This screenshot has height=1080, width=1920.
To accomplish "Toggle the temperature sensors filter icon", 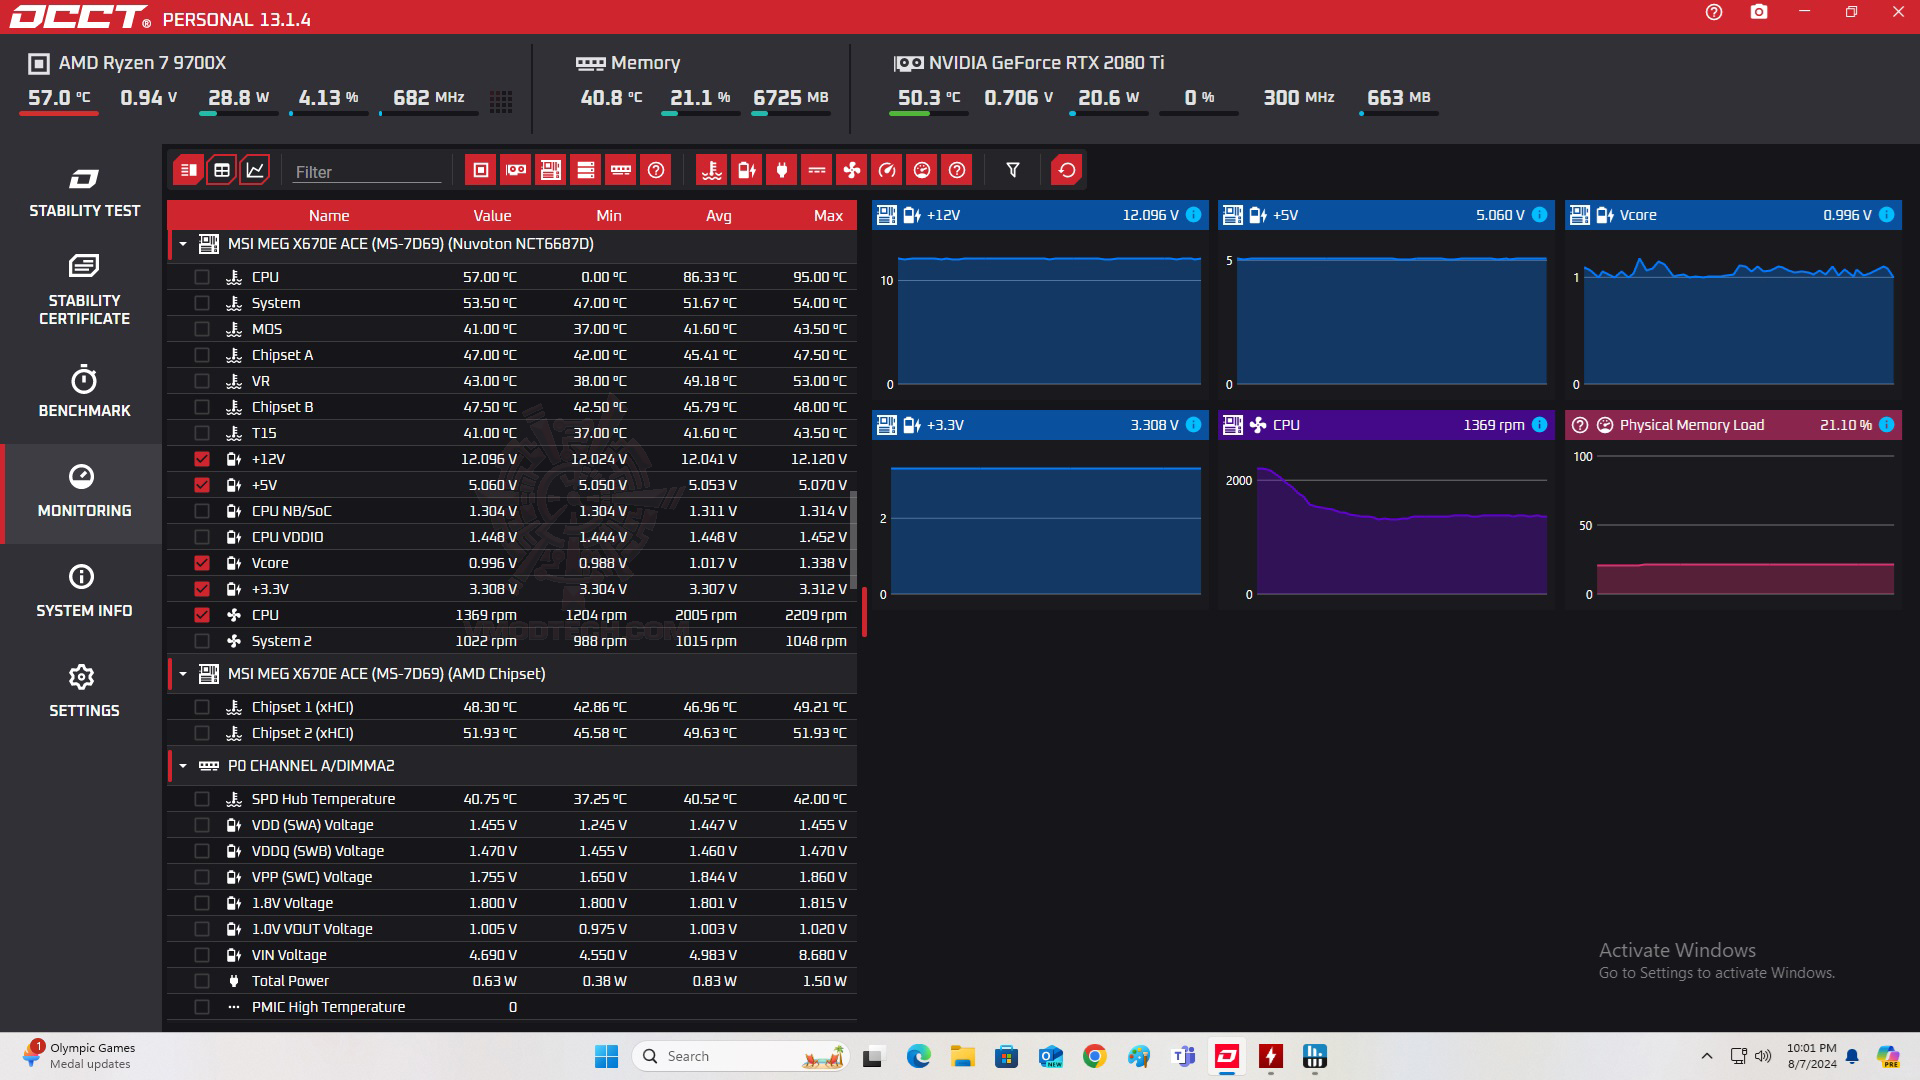I will (711, 170).
